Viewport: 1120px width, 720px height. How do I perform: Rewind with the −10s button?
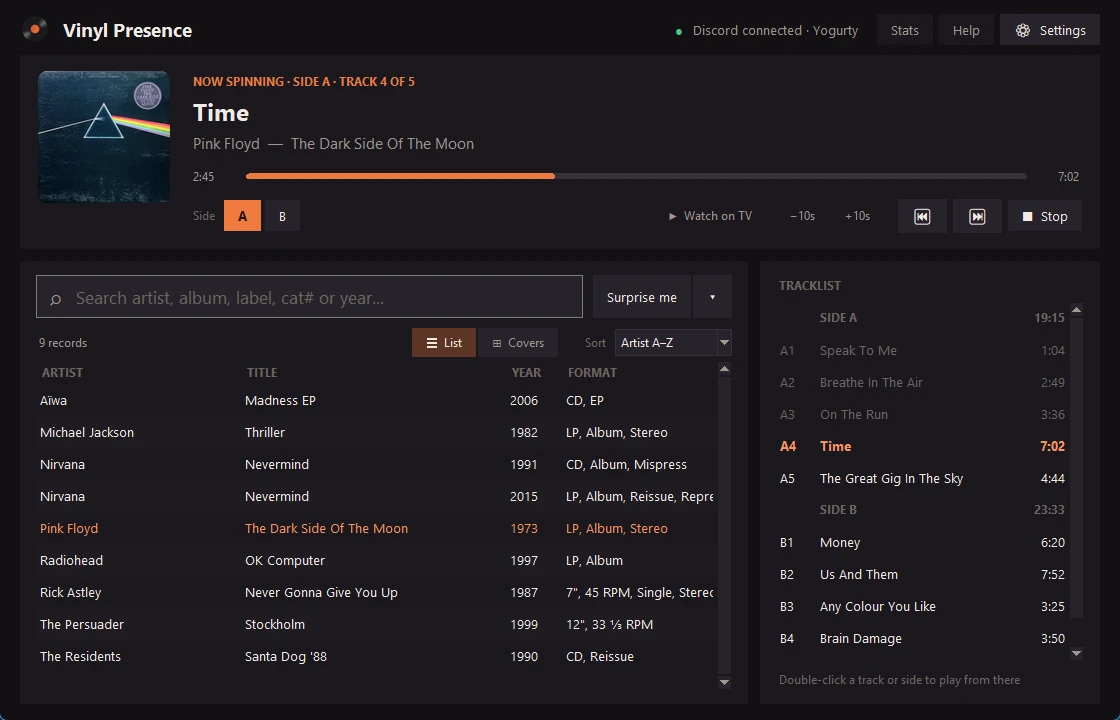click(802, 216)
